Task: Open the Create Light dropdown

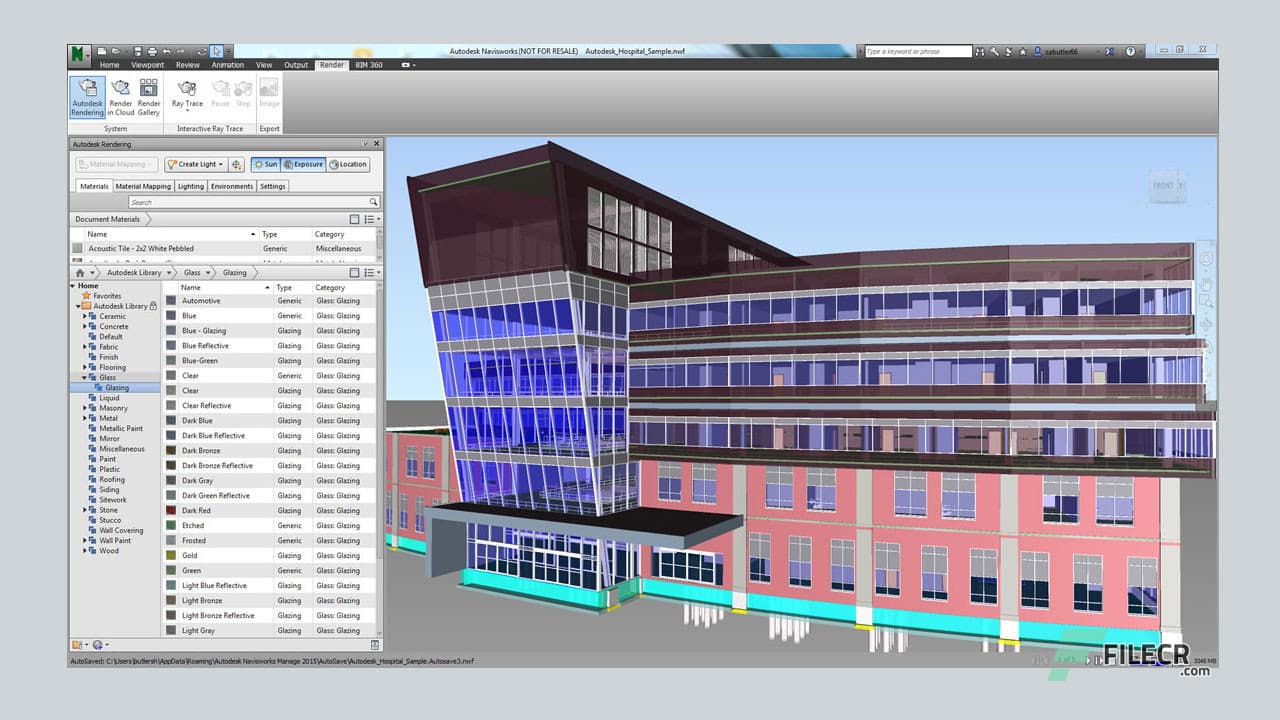Action: click(x=198, y=164)
